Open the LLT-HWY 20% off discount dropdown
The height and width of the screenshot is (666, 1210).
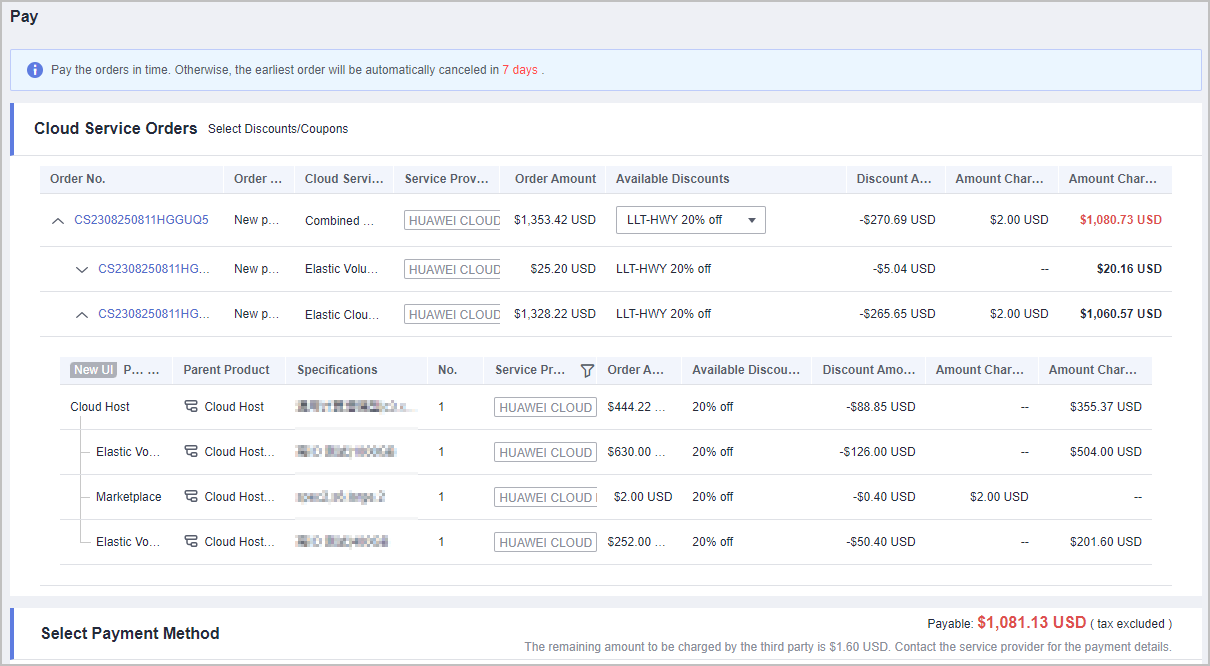pyautogui.click(x=690, y=220)
